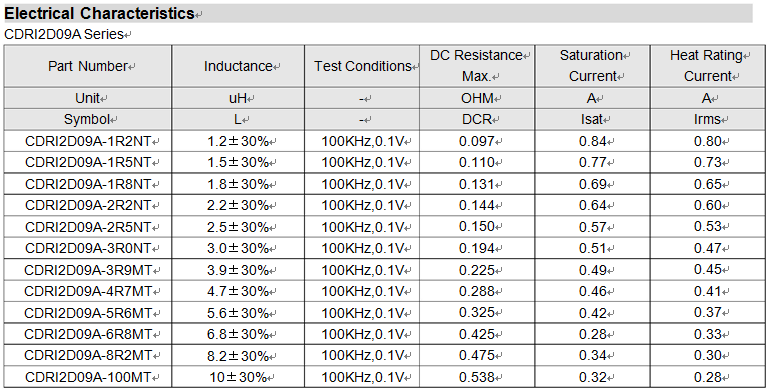
Task: Click part number CDRI2D09A-4R7MT
Action: pos(88,291)
